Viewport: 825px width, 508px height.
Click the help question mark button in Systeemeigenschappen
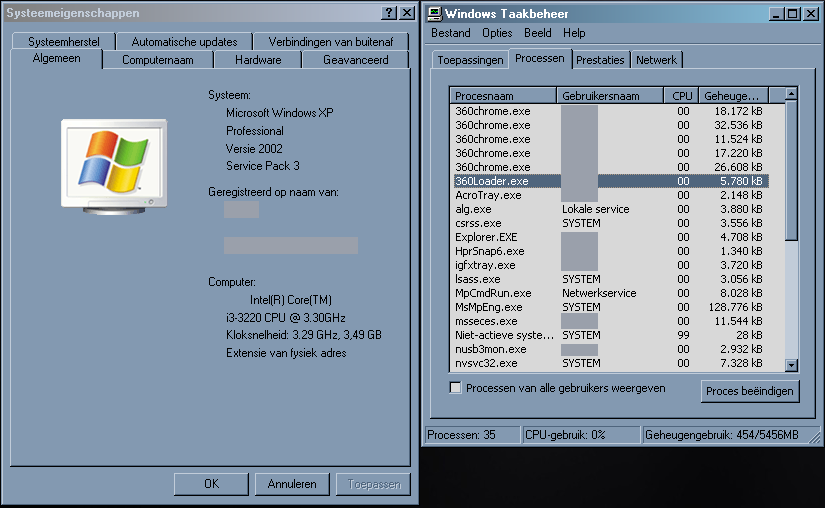pyautogui.click(x=388, y=13)
